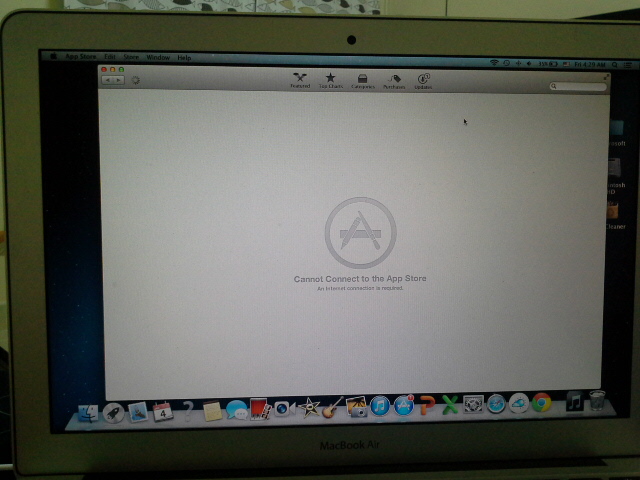This screenshot has height=480, width=640.
Task: Click the volume icon in menu bar
Action: point(529,64)
